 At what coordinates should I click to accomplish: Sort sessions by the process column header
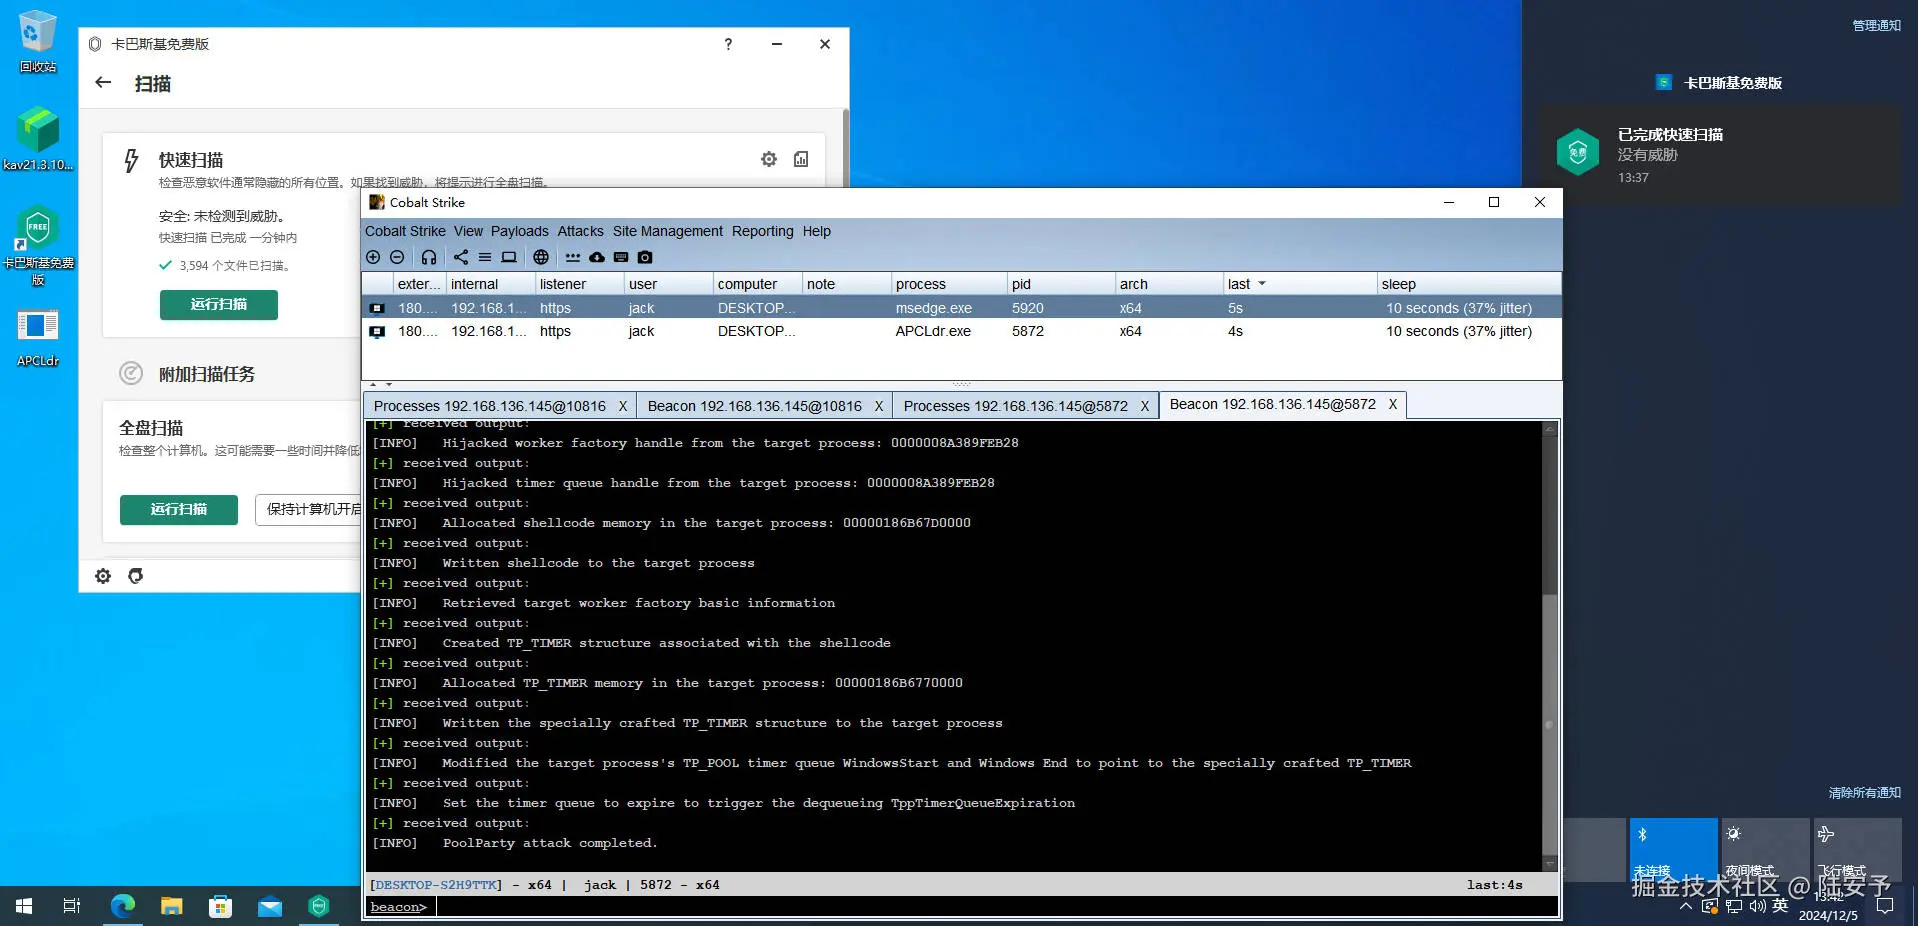(949, 284)
